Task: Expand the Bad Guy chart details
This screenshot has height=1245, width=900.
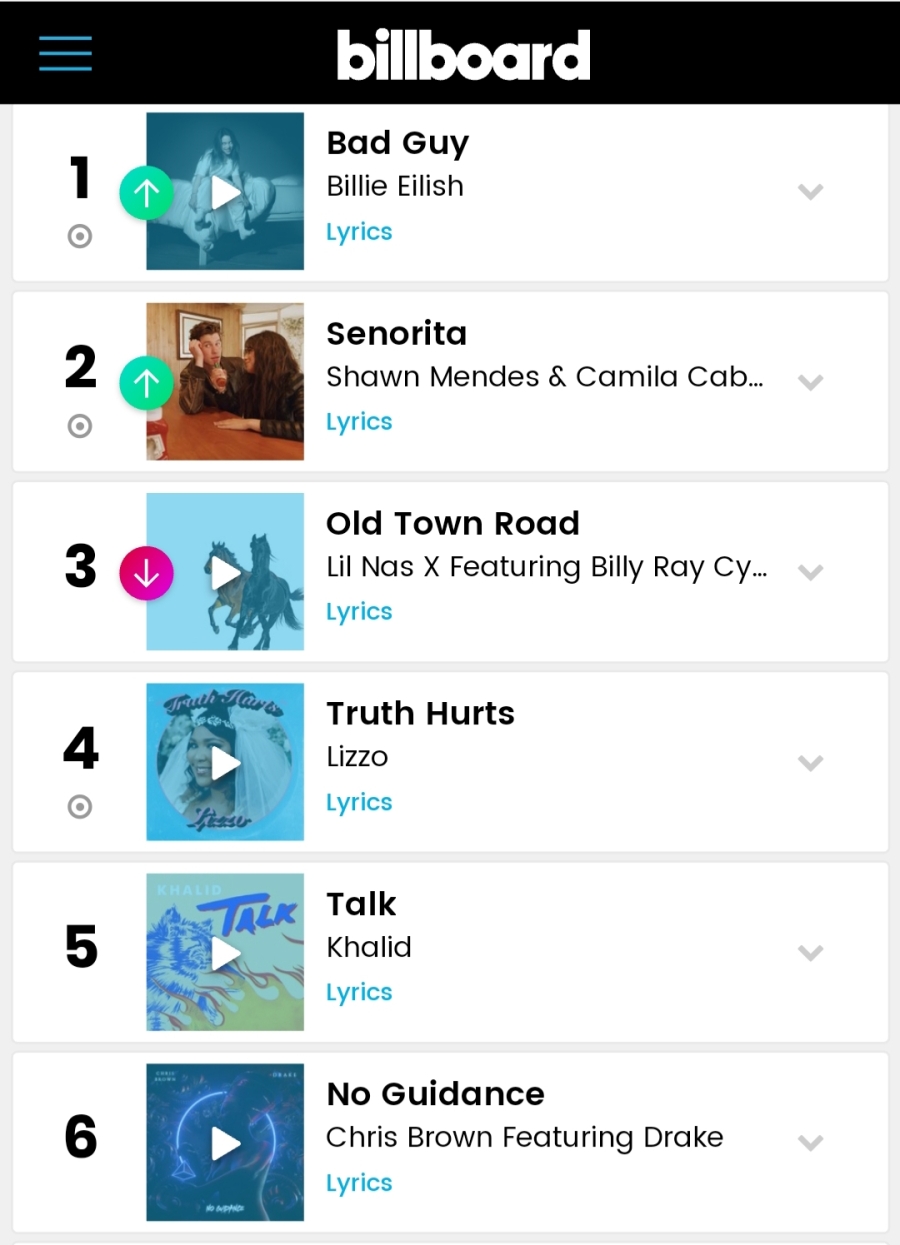Action: coord(810,192)
